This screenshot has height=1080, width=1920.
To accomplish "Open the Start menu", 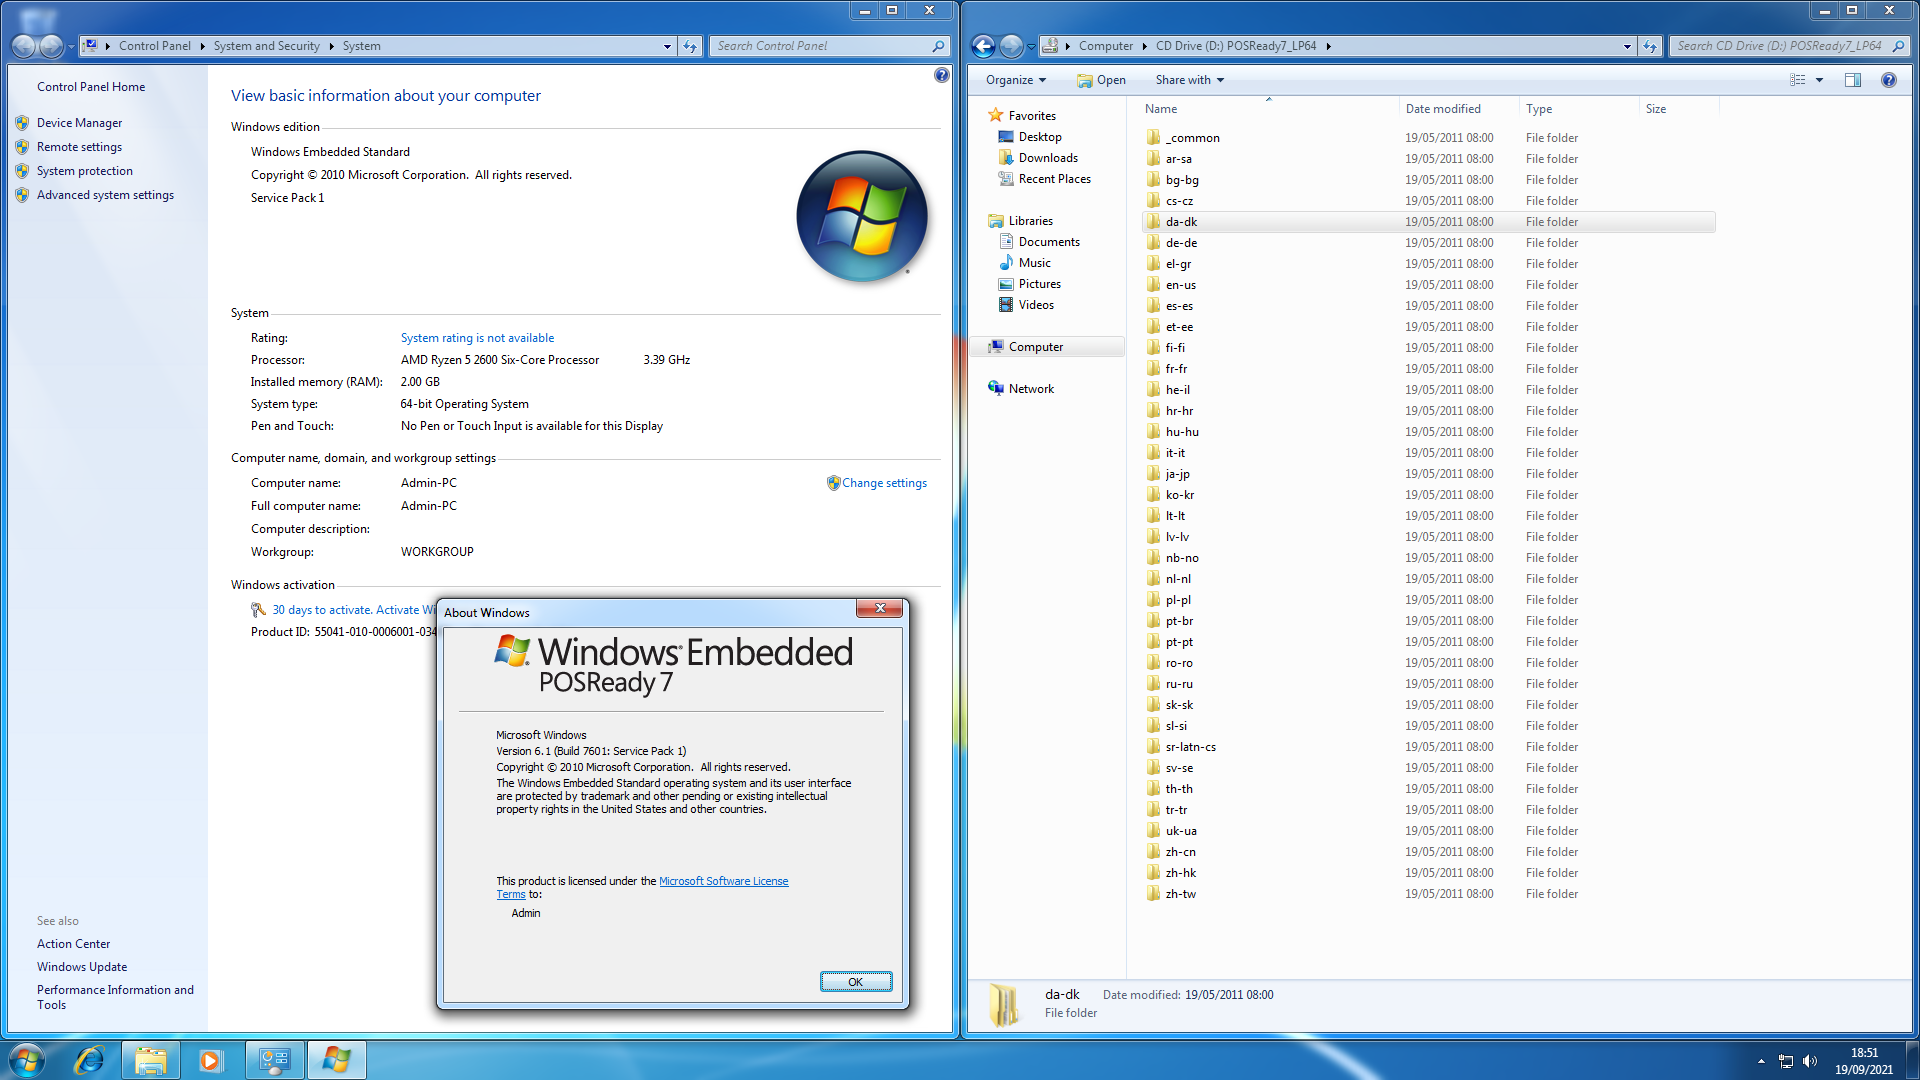I will (27, 1060).
